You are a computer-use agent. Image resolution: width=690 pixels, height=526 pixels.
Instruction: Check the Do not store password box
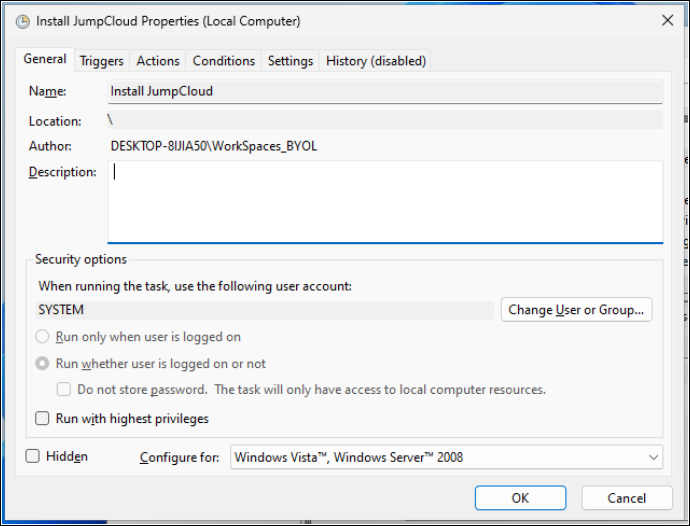tap(64, 390)
